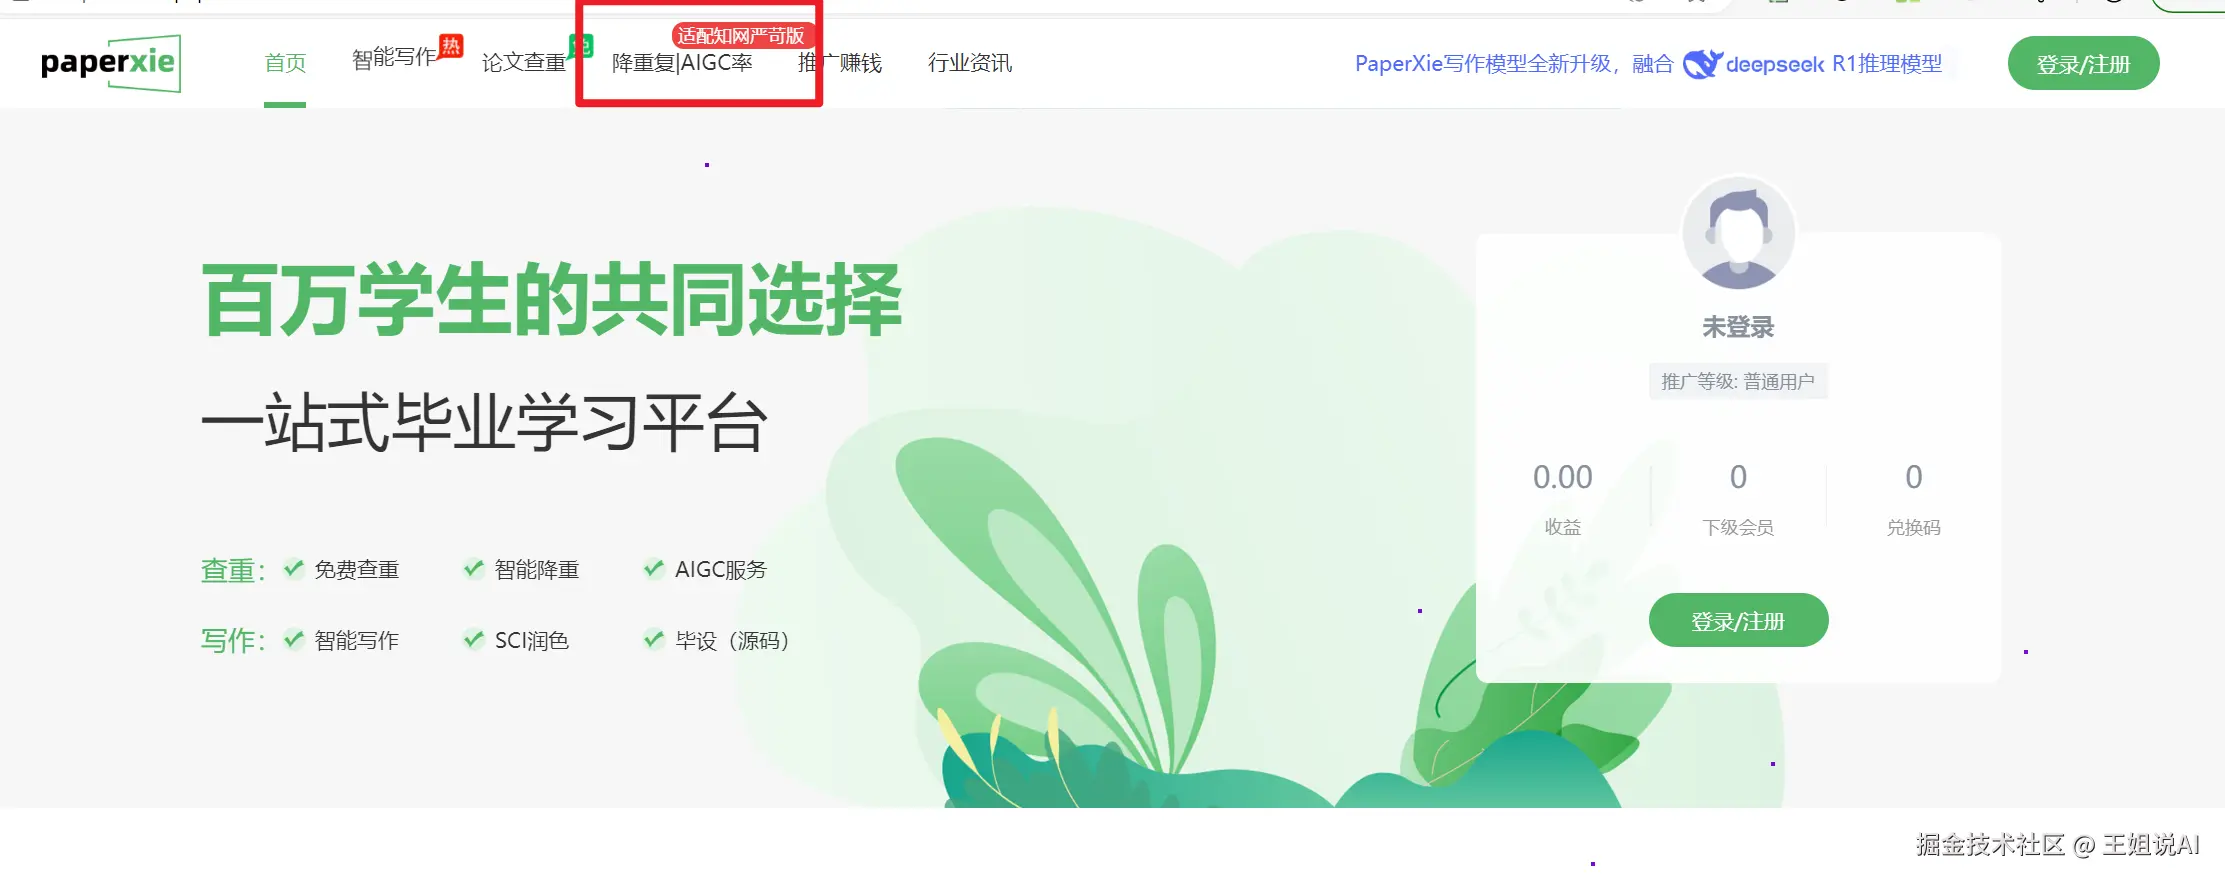Open the 首页 home tab
The image size is (2225, 883).
point(285,63)
